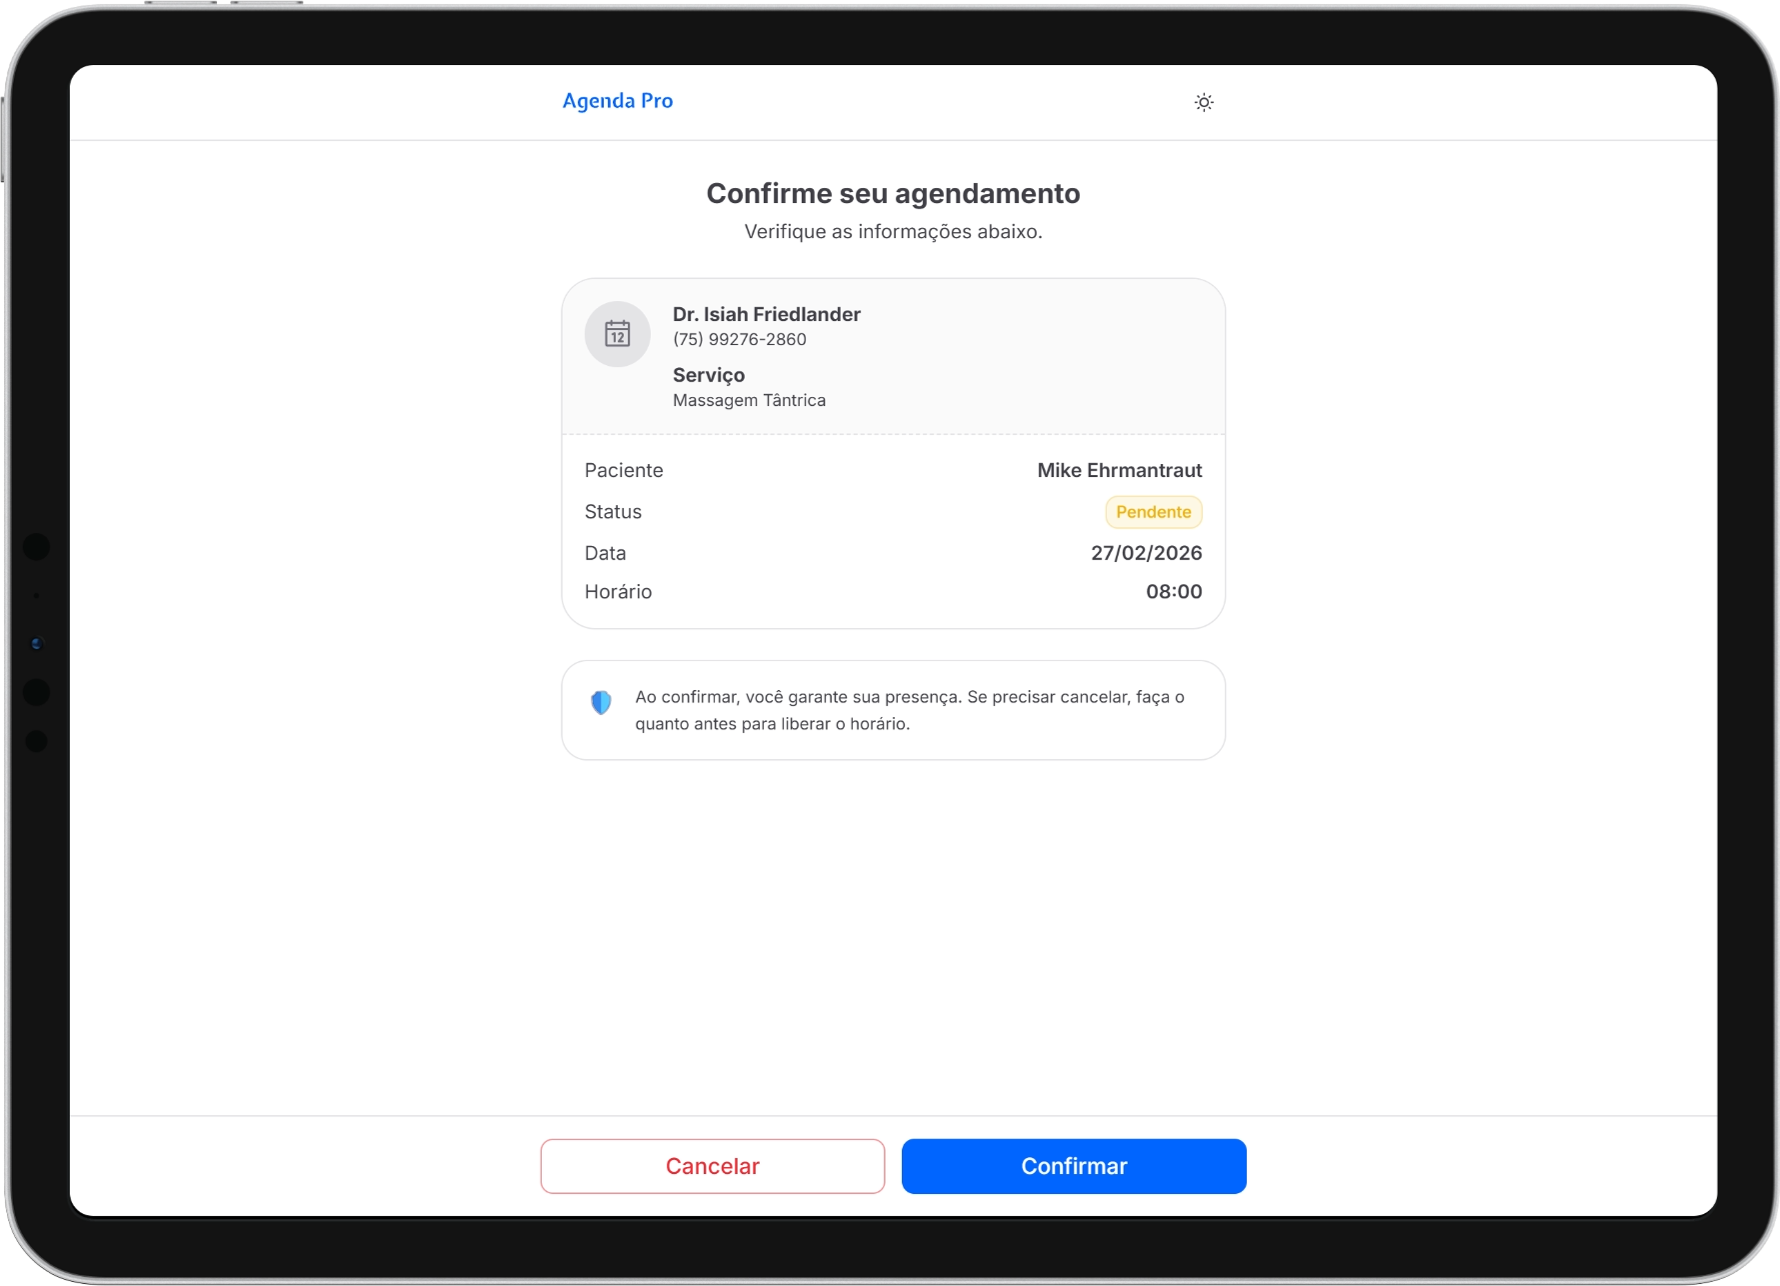Click the Horário label
The height and width of the screenshot is (1286, 1780).
618,592
